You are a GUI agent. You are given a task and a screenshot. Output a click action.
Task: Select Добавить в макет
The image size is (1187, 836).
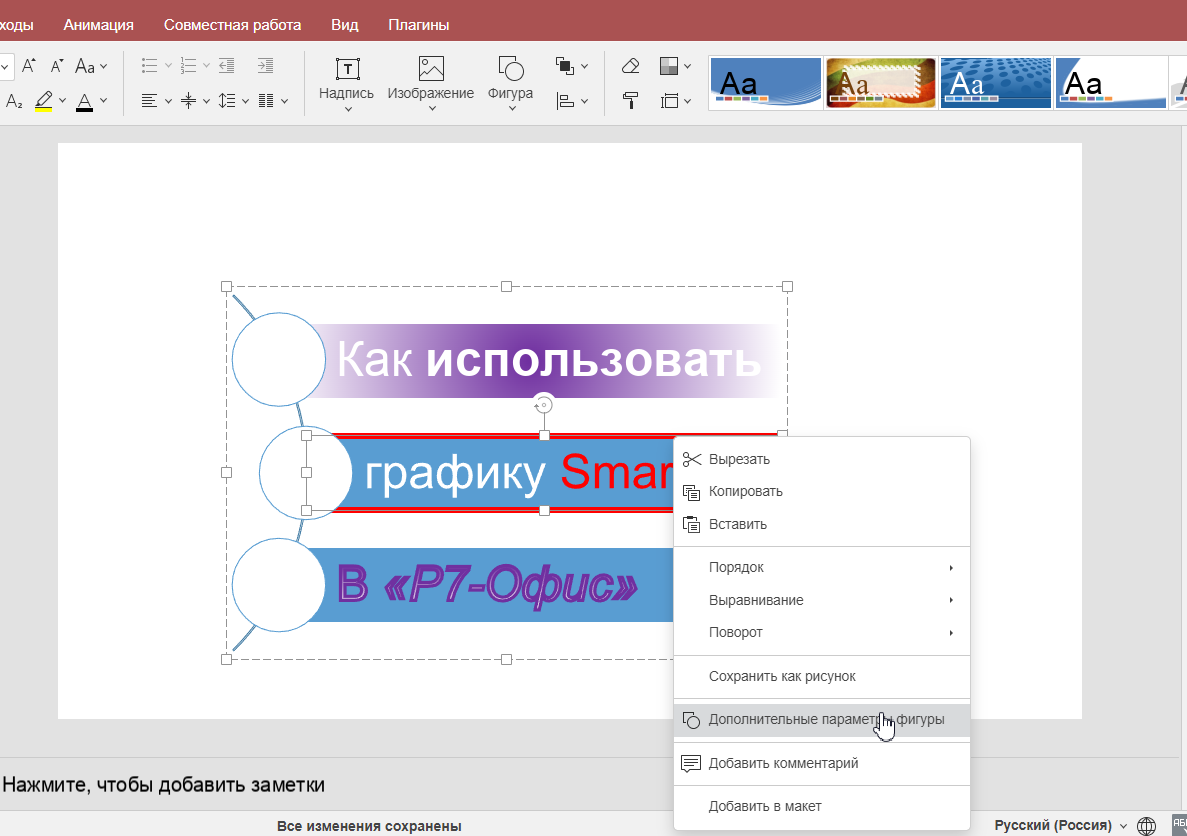821,806
